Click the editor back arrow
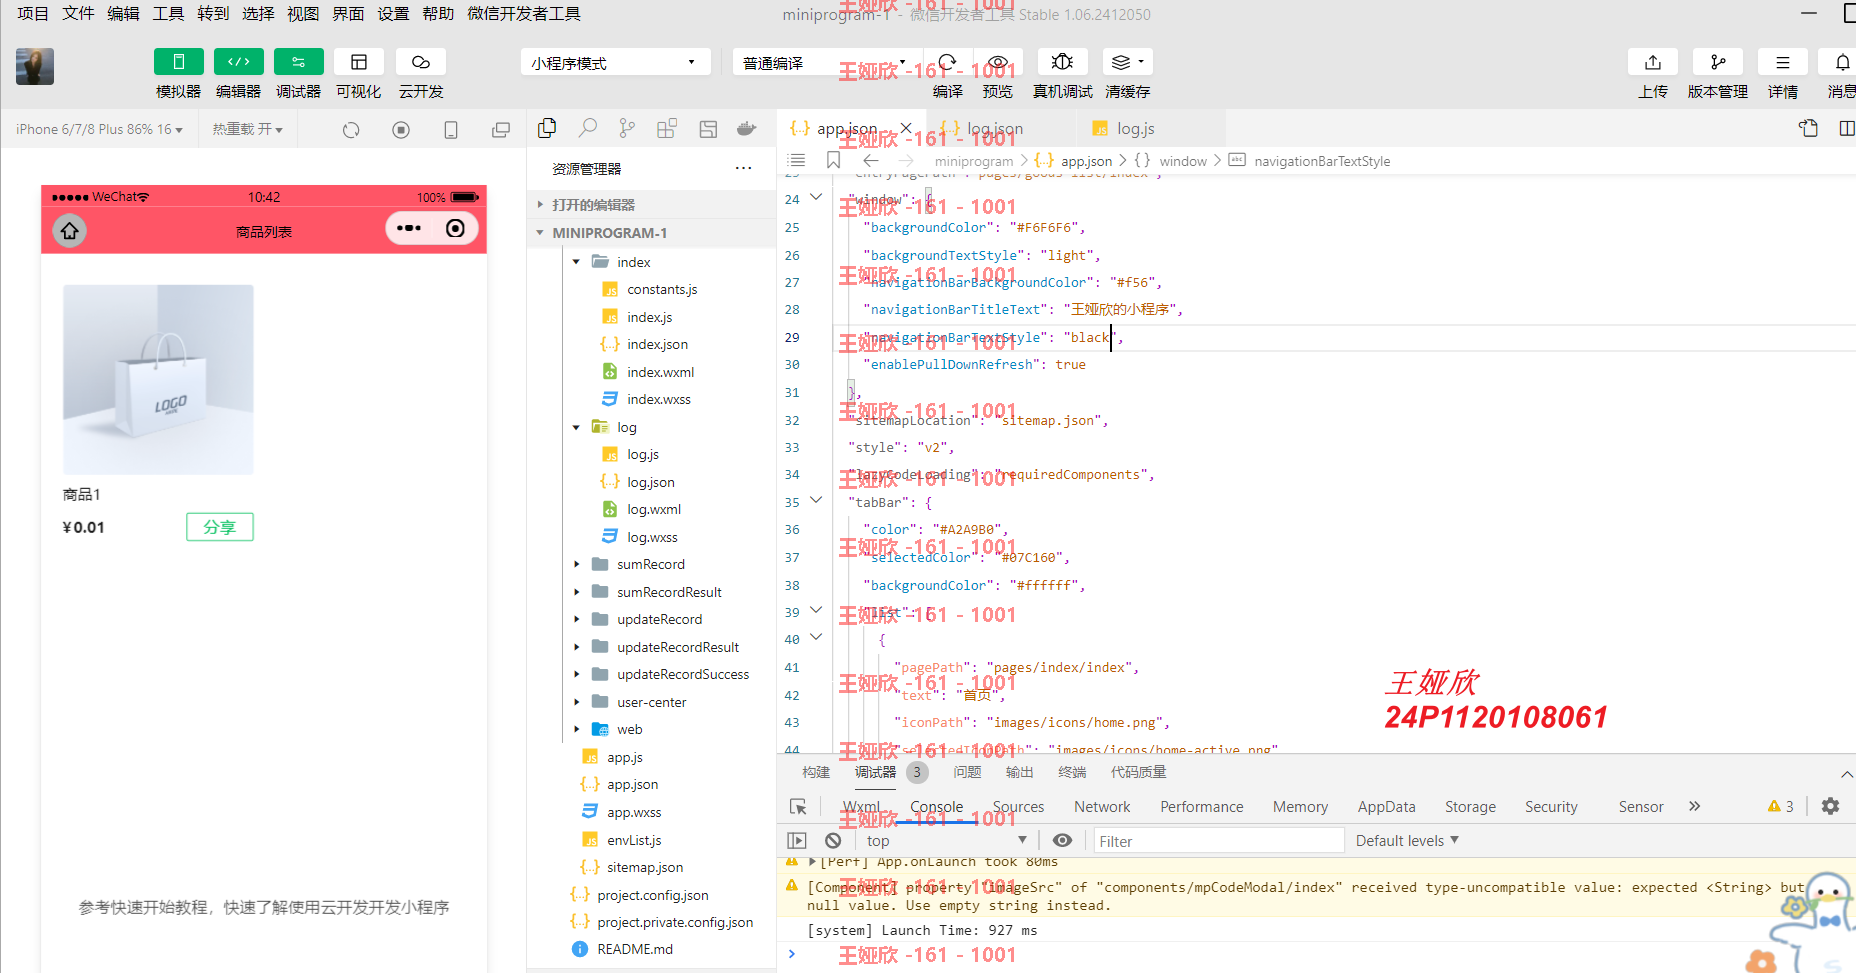This screenshot has width=1856, height=973. [871, 160]
